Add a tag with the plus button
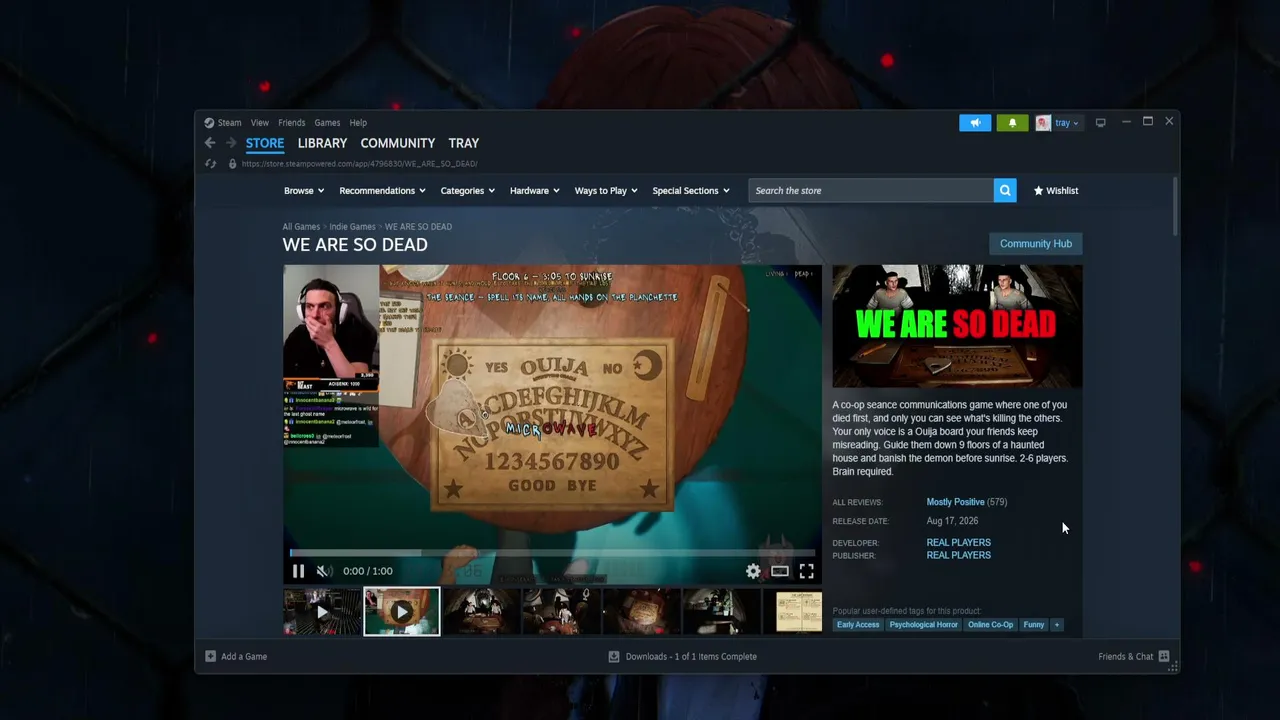This screenshot has height=720, width=1280. pyautogui.click(x=1056, y=625)
